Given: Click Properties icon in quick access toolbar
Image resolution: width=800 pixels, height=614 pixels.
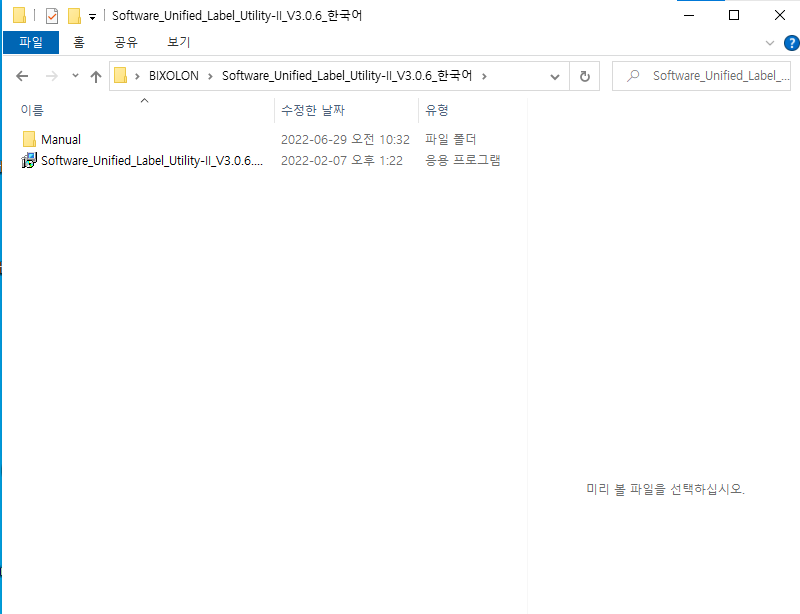Looking at the screenshot, I should [x=52, y=16].
